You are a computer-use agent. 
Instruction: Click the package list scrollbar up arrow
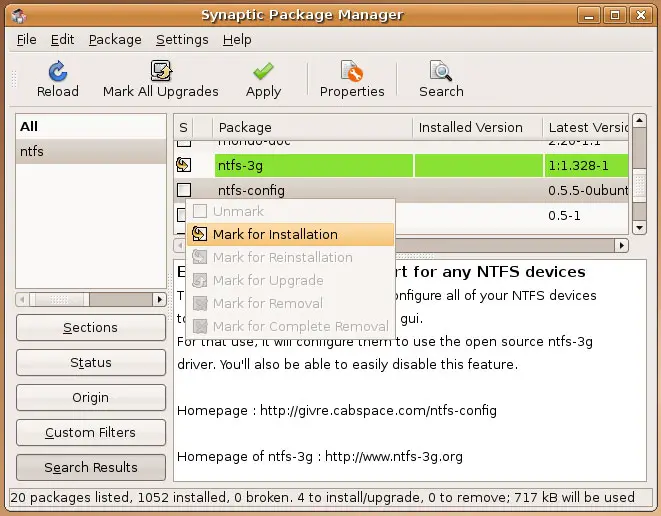[639, 121]
